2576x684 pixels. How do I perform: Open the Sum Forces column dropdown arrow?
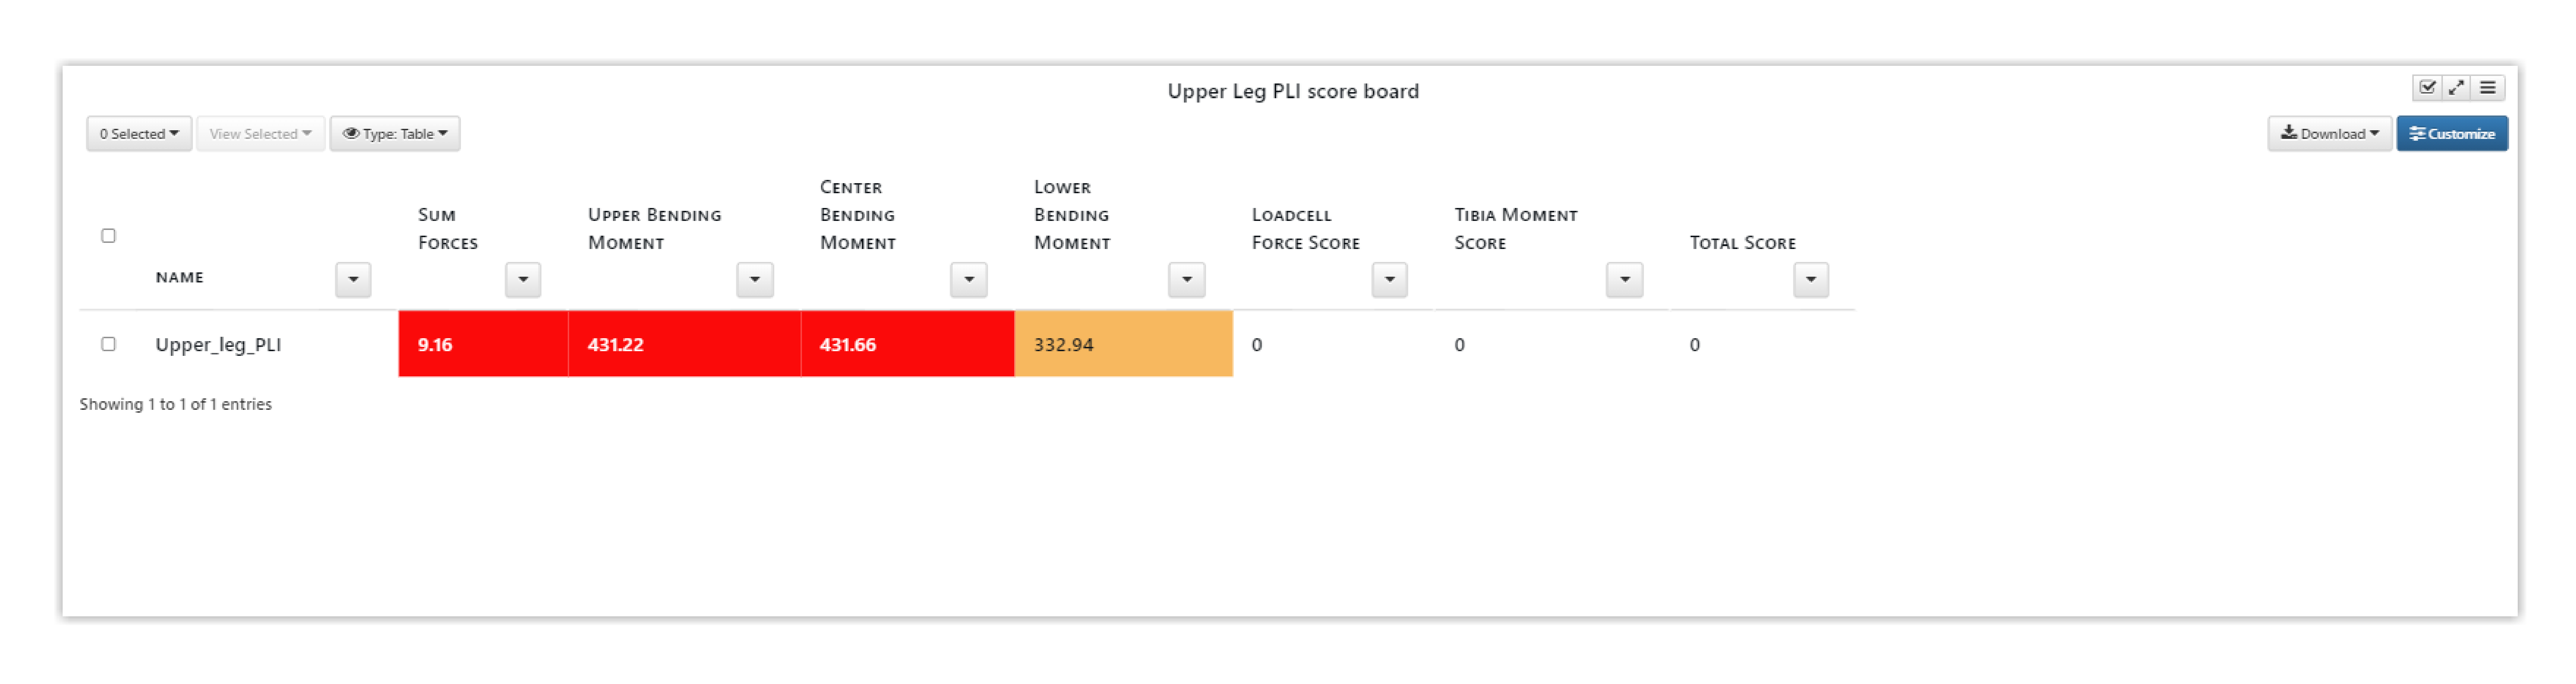523,280
